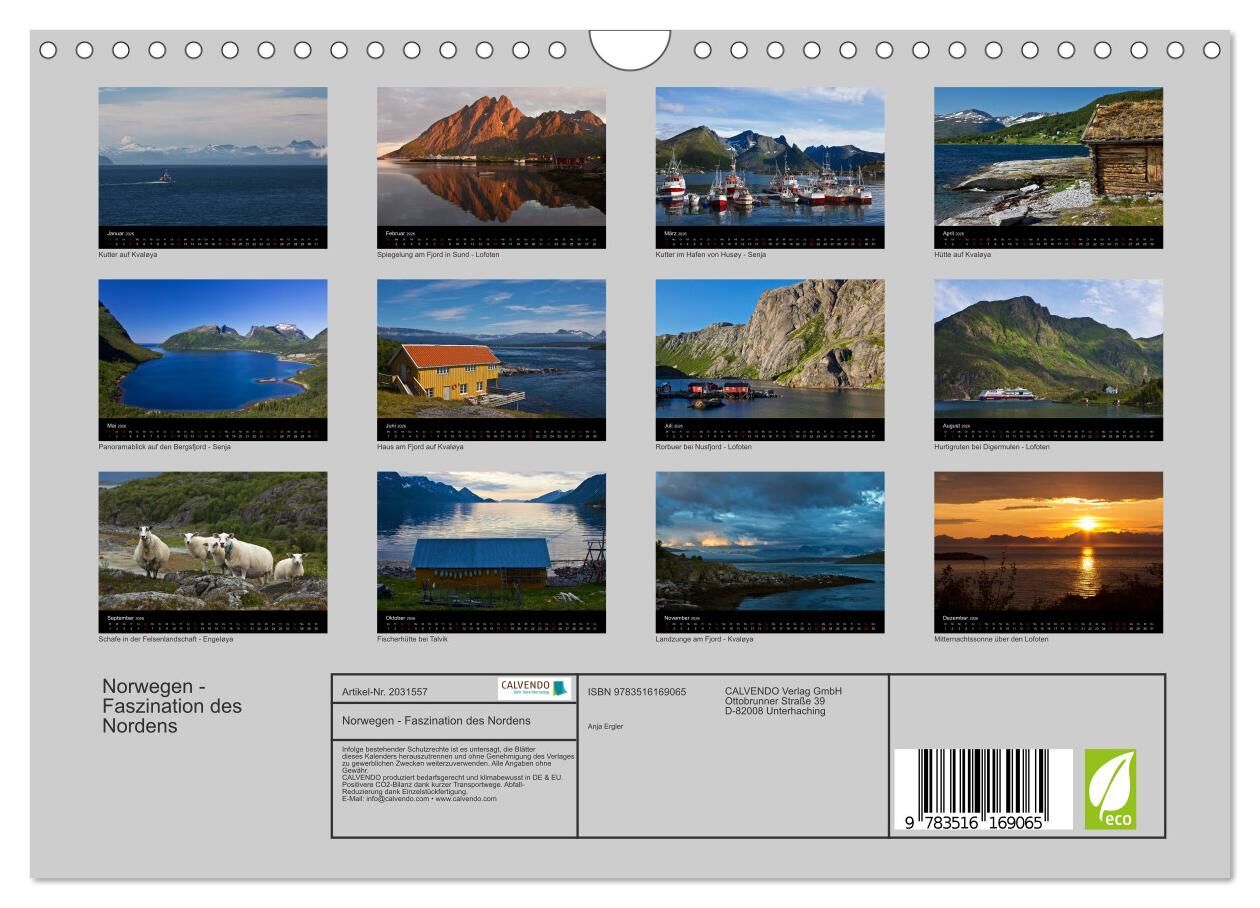Screen dimensions: 1260x908
Task: Click the green eco leaf icon
Action: tap(1110, 789)
